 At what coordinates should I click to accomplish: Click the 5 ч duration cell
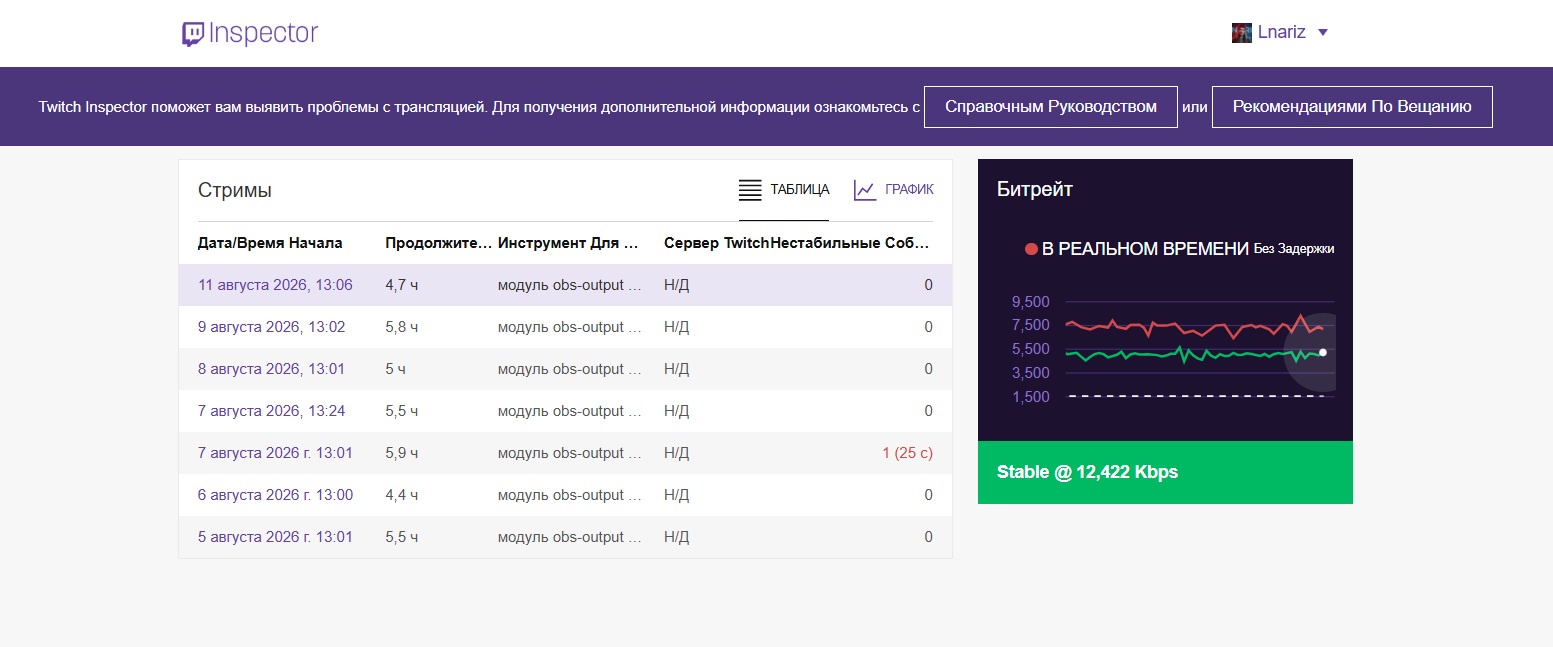[x=395, y=369]
